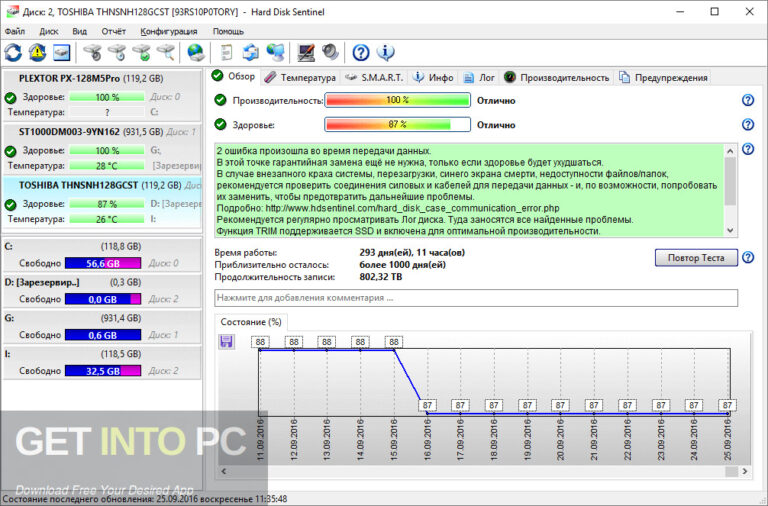The height and width of the screenshot is (506, 768).
Task: Click I: free space 32,5 GB bar
Action: click(x=103, y=371)
